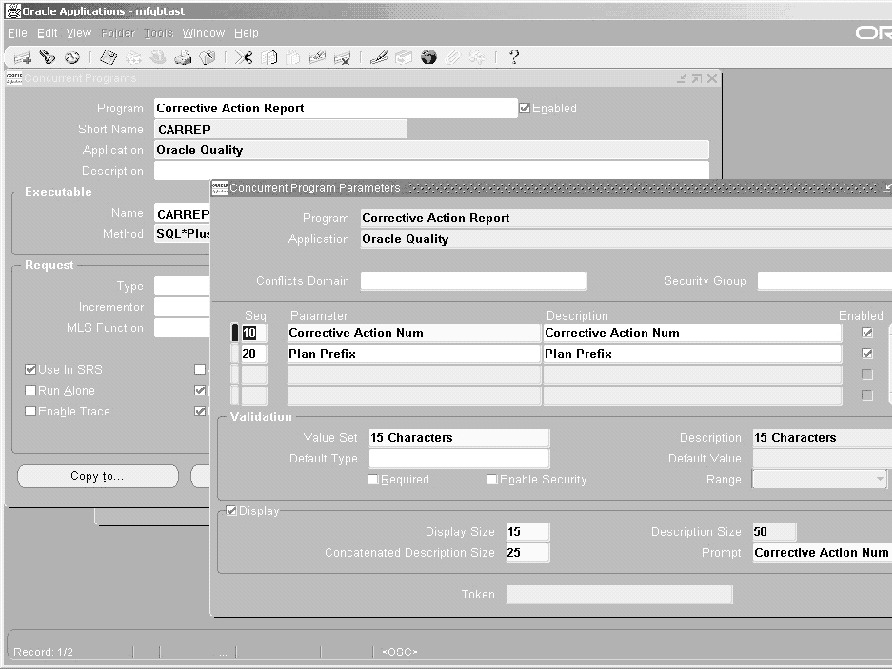Click the Close Form toolbar icon
The width and height of the screenshot is (892, 669).
click(208, 57)
